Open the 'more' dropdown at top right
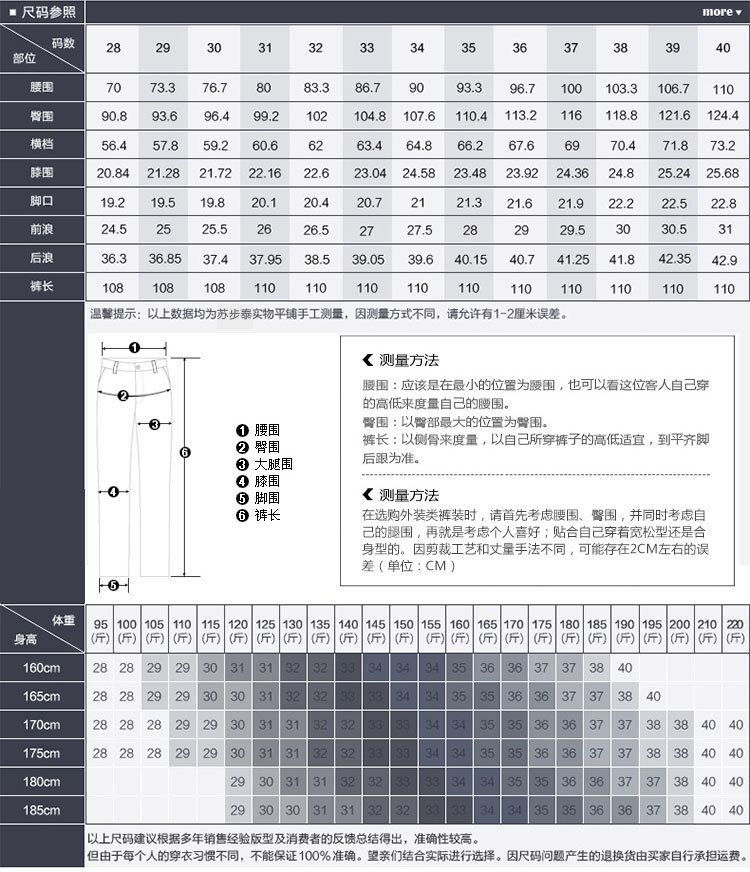The width and height of the screenshot is (750, 872). 721,12
